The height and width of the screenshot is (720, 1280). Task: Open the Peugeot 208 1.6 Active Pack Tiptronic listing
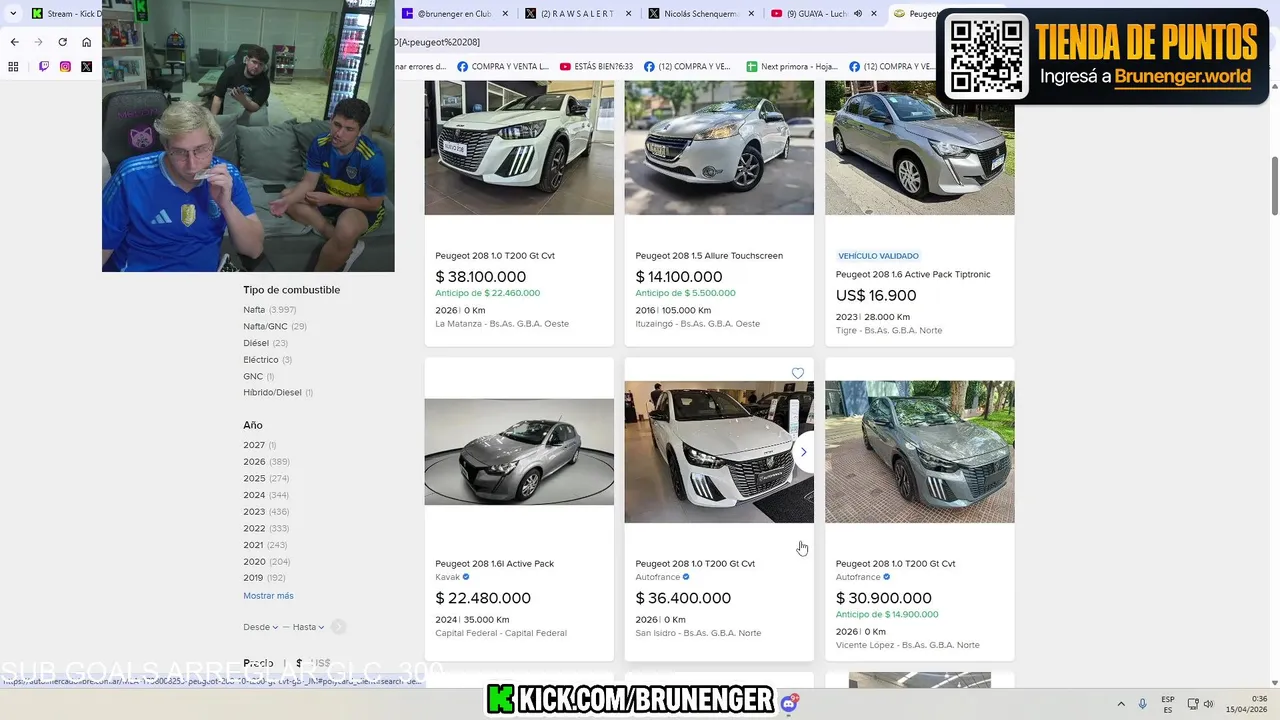click(913, 274)
